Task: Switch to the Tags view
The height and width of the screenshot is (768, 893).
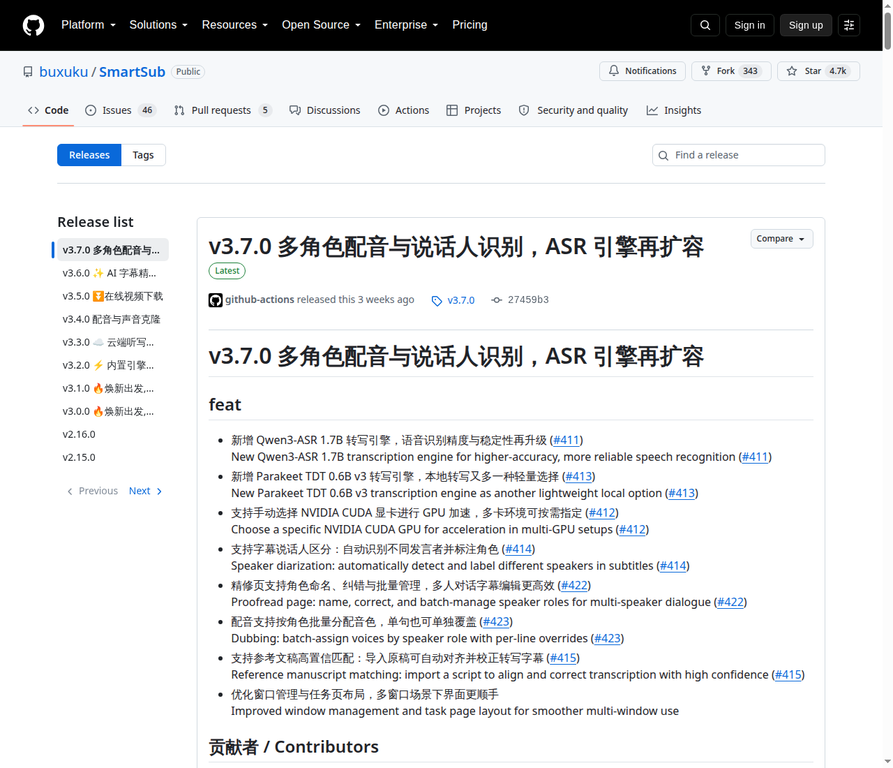Action: click(144, 155)
